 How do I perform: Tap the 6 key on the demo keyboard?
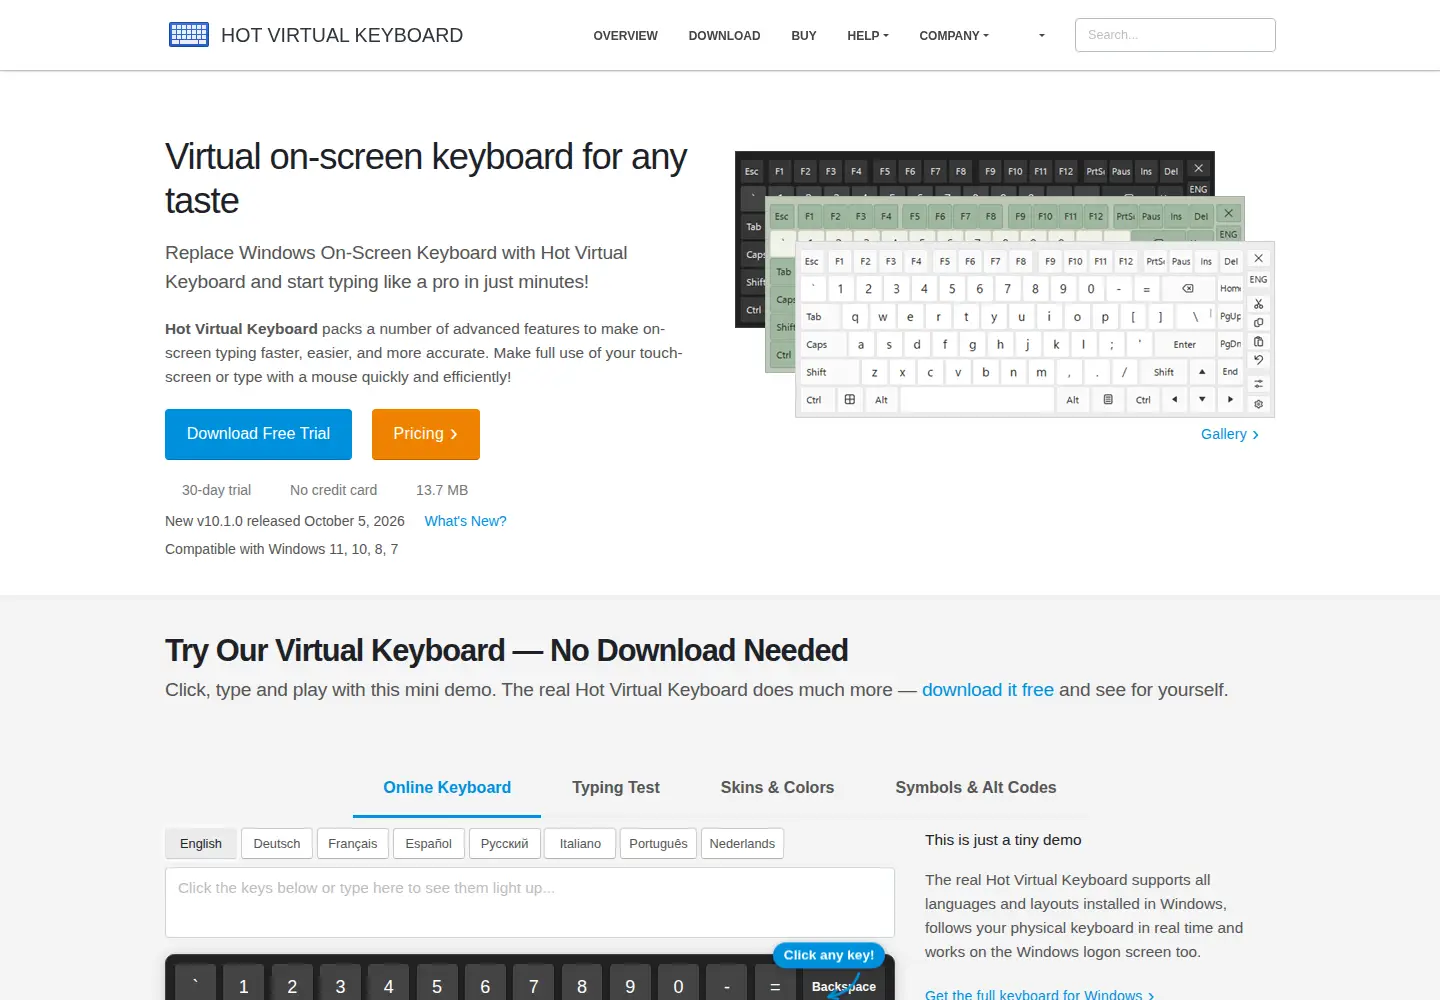pos(485,984)
